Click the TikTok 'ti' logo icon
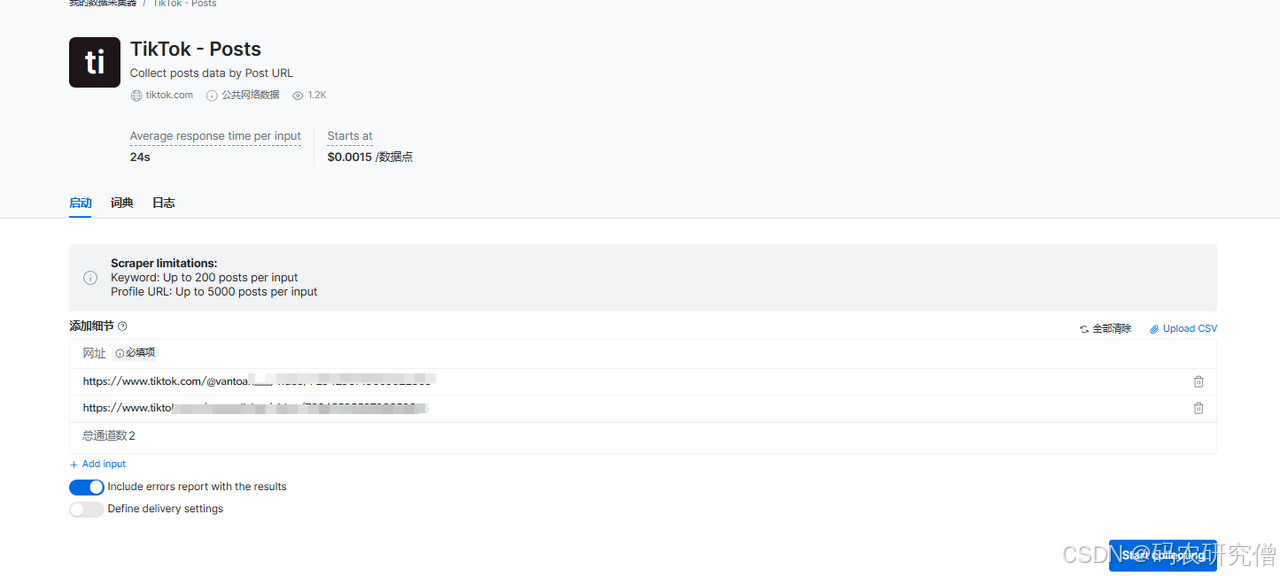 [x=94, y=62]
